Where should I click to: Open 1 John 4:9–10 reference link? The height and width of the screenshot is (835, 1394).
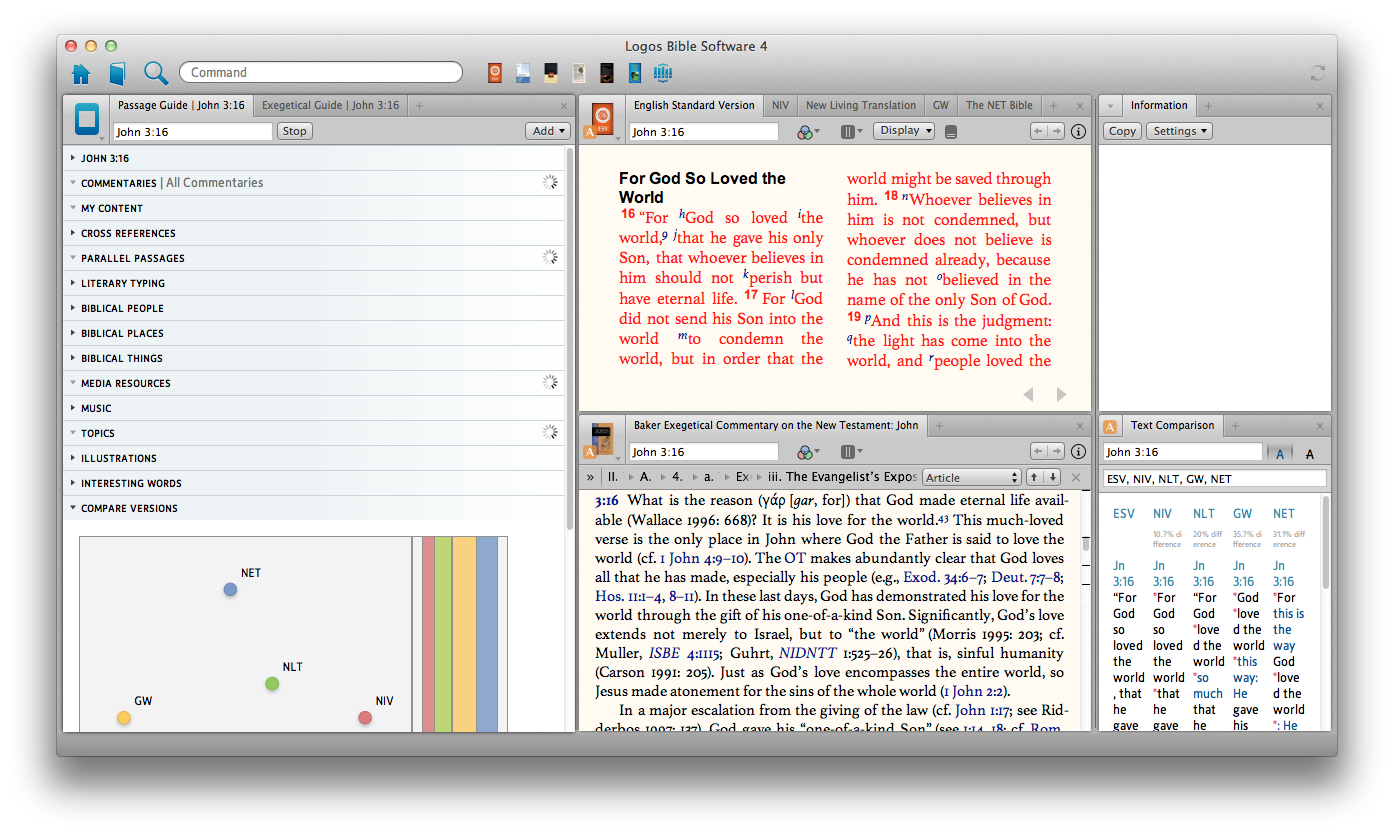[x=706, y=558]
